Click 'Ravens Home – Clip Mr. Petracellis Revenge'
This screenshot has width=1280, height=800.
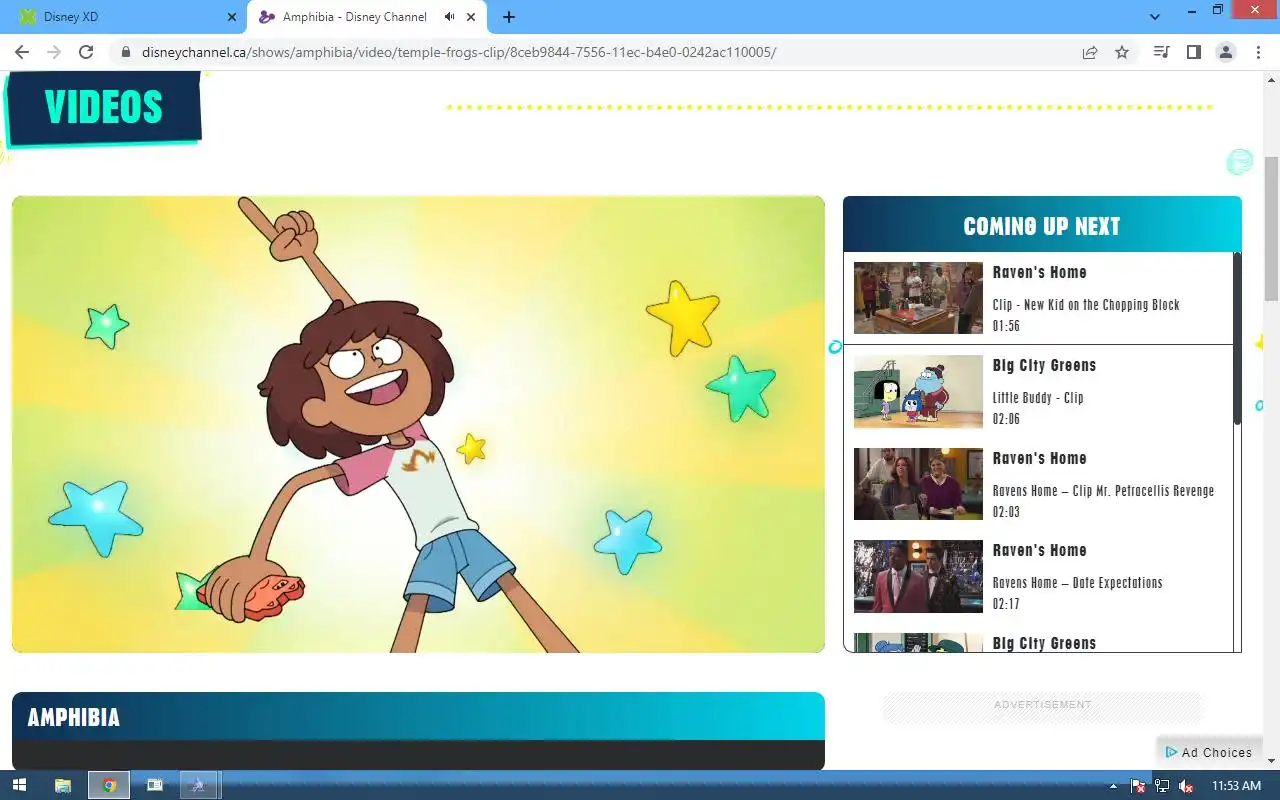click(1103, 490)
